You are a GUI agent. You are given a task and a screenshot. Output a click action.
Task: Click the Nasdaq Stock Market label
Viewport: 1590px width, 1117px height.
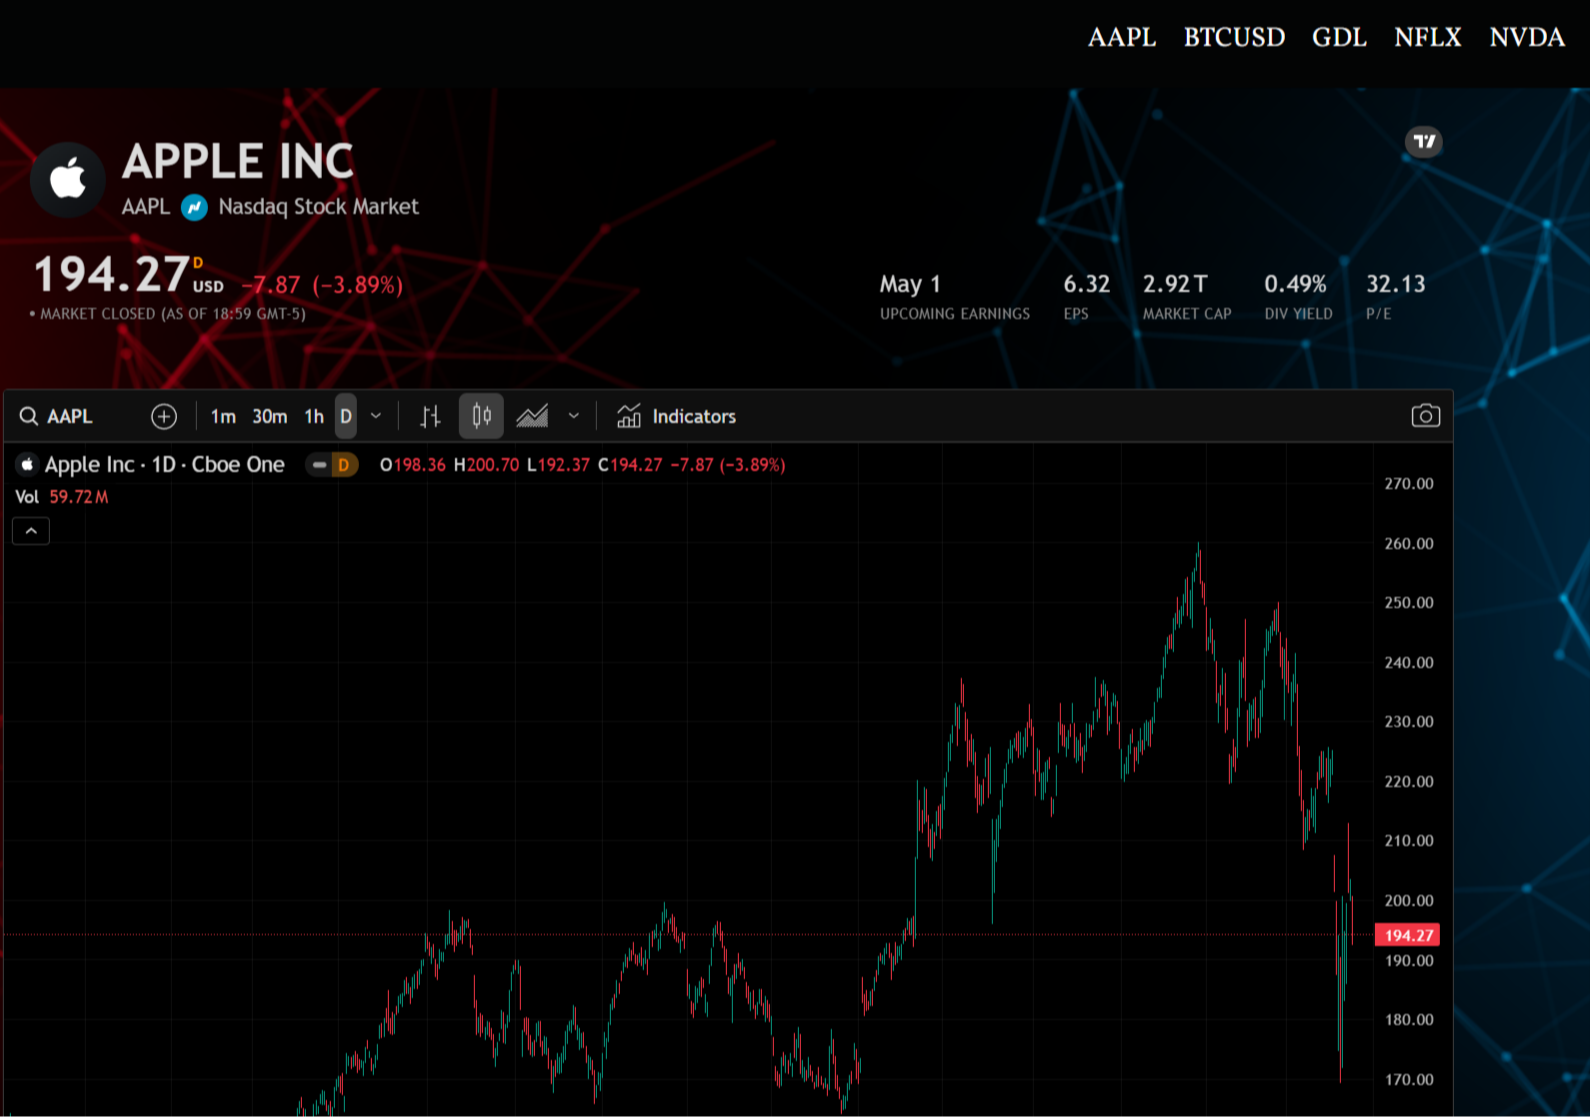click(319, 207)
